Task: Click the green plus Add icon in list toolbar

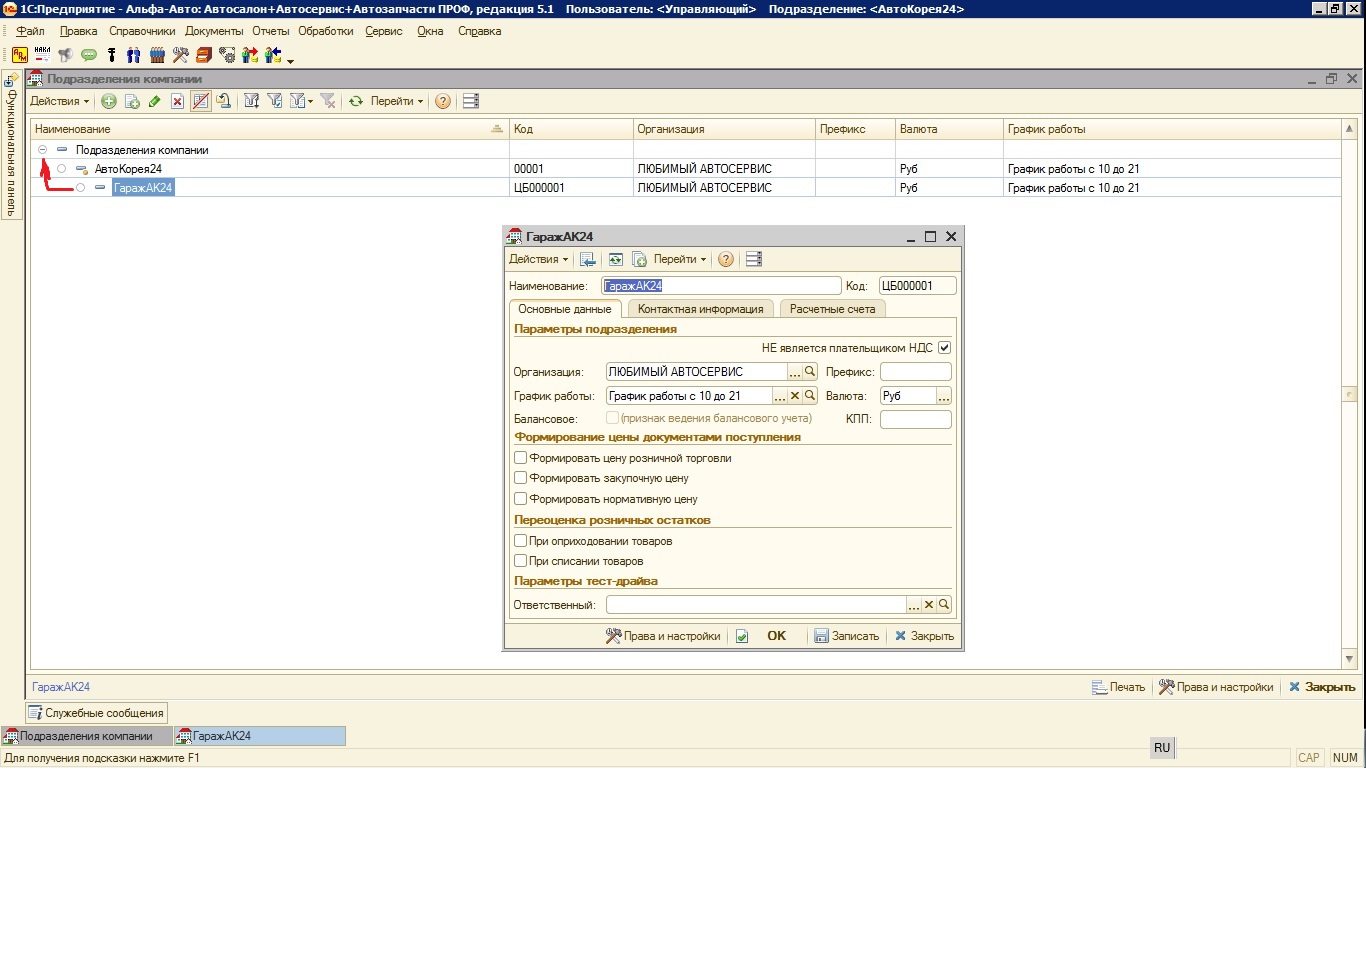Action: click(109, 101)
